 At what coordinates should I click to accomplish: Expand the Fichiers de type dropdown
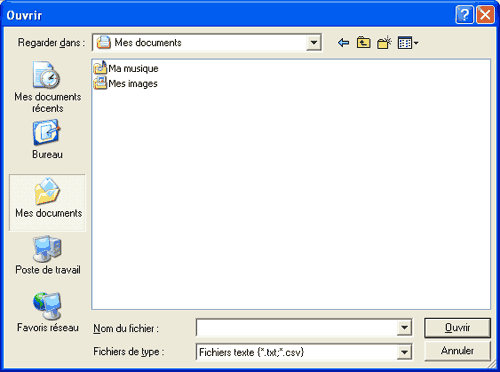coord(404,352)
